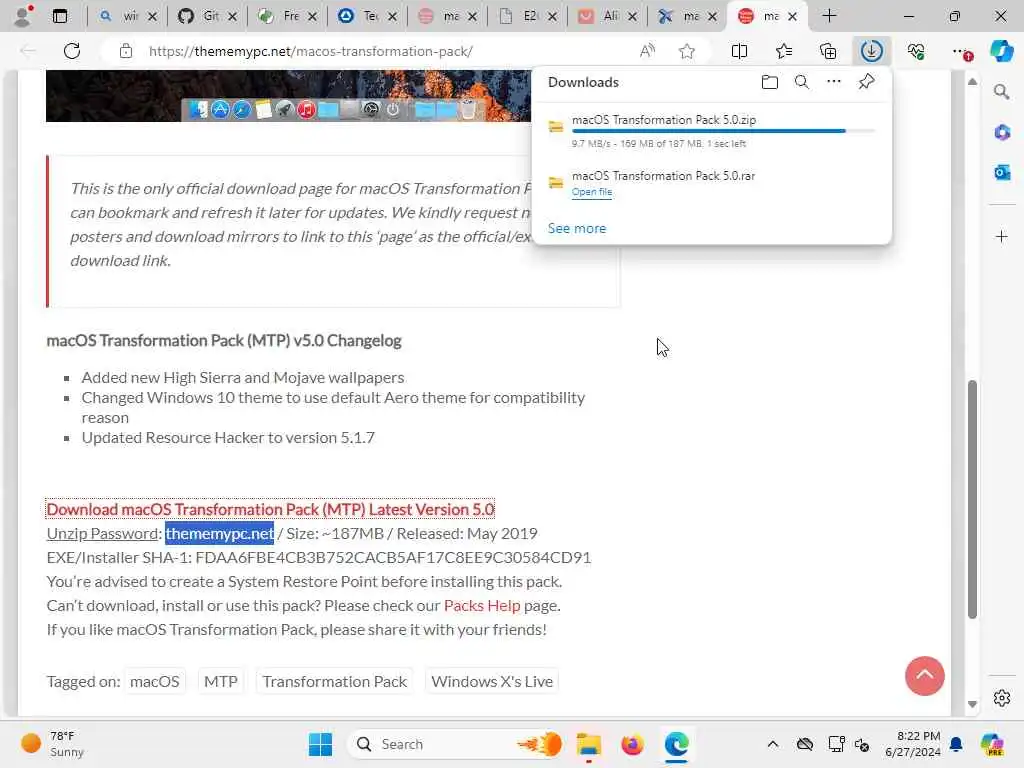Open more options ellipsis in Downloads panel

834,82
